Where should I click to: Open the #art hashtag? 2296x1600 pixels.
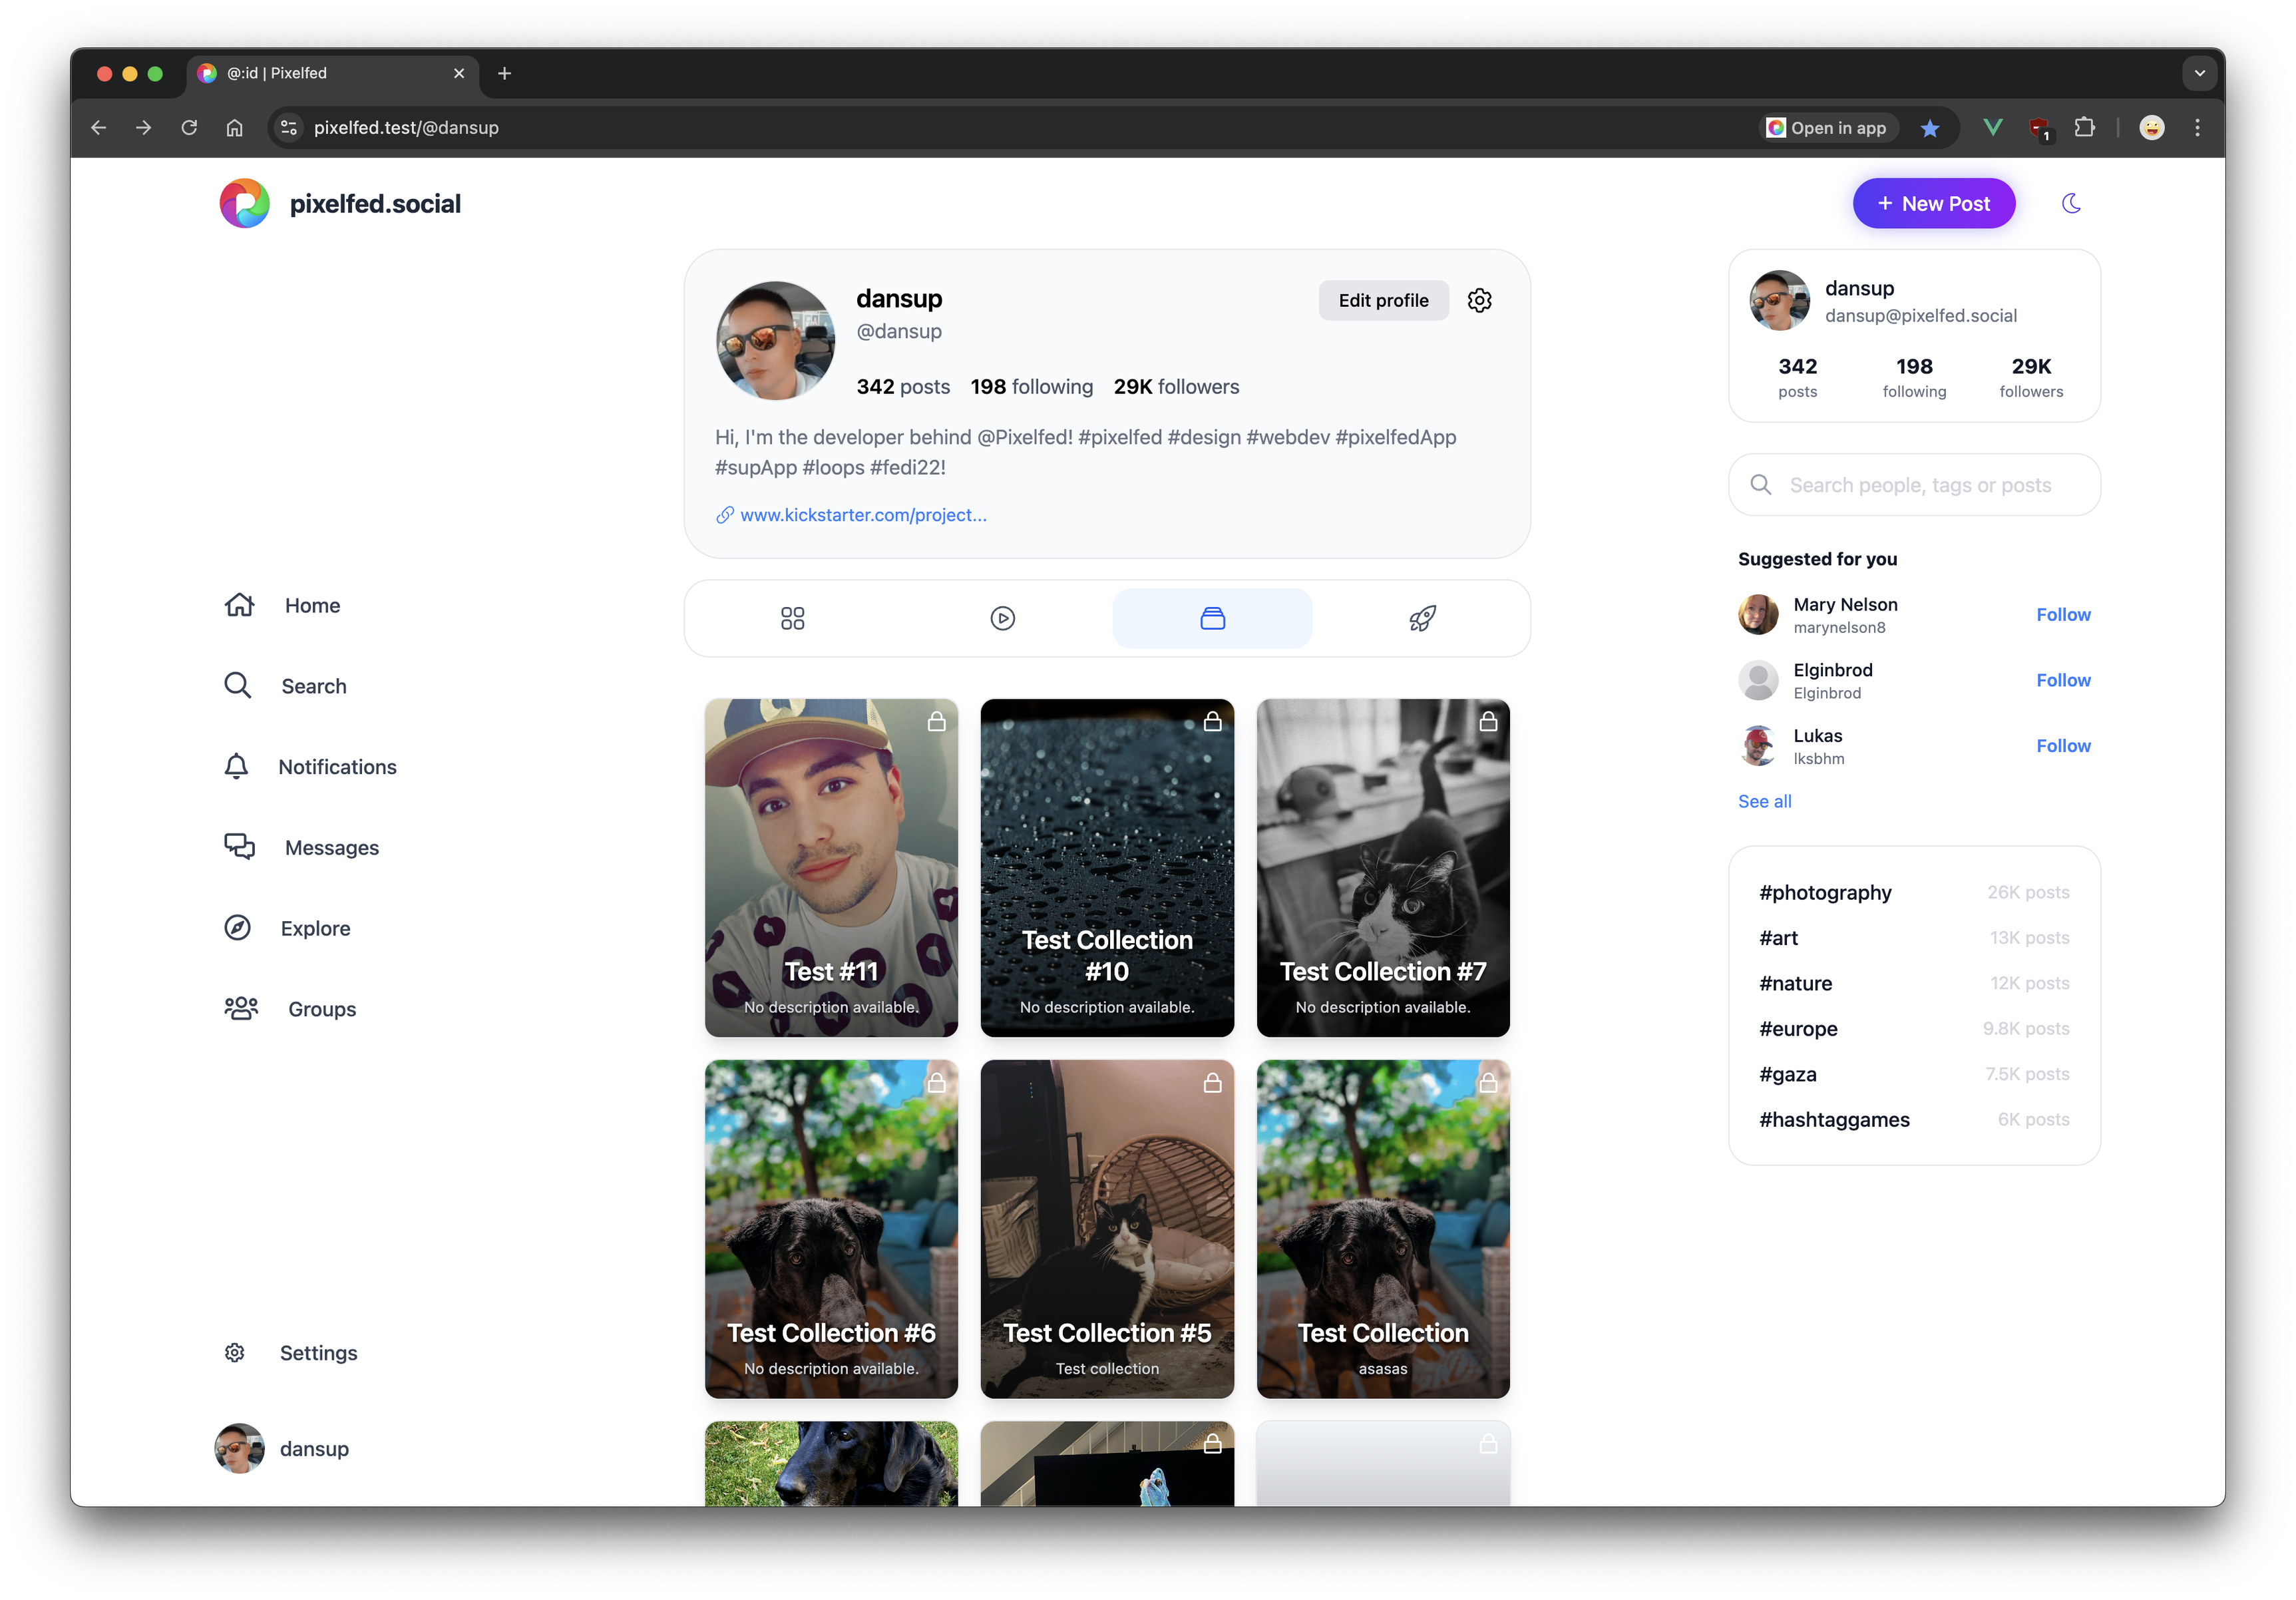[x=1778, y=937]
